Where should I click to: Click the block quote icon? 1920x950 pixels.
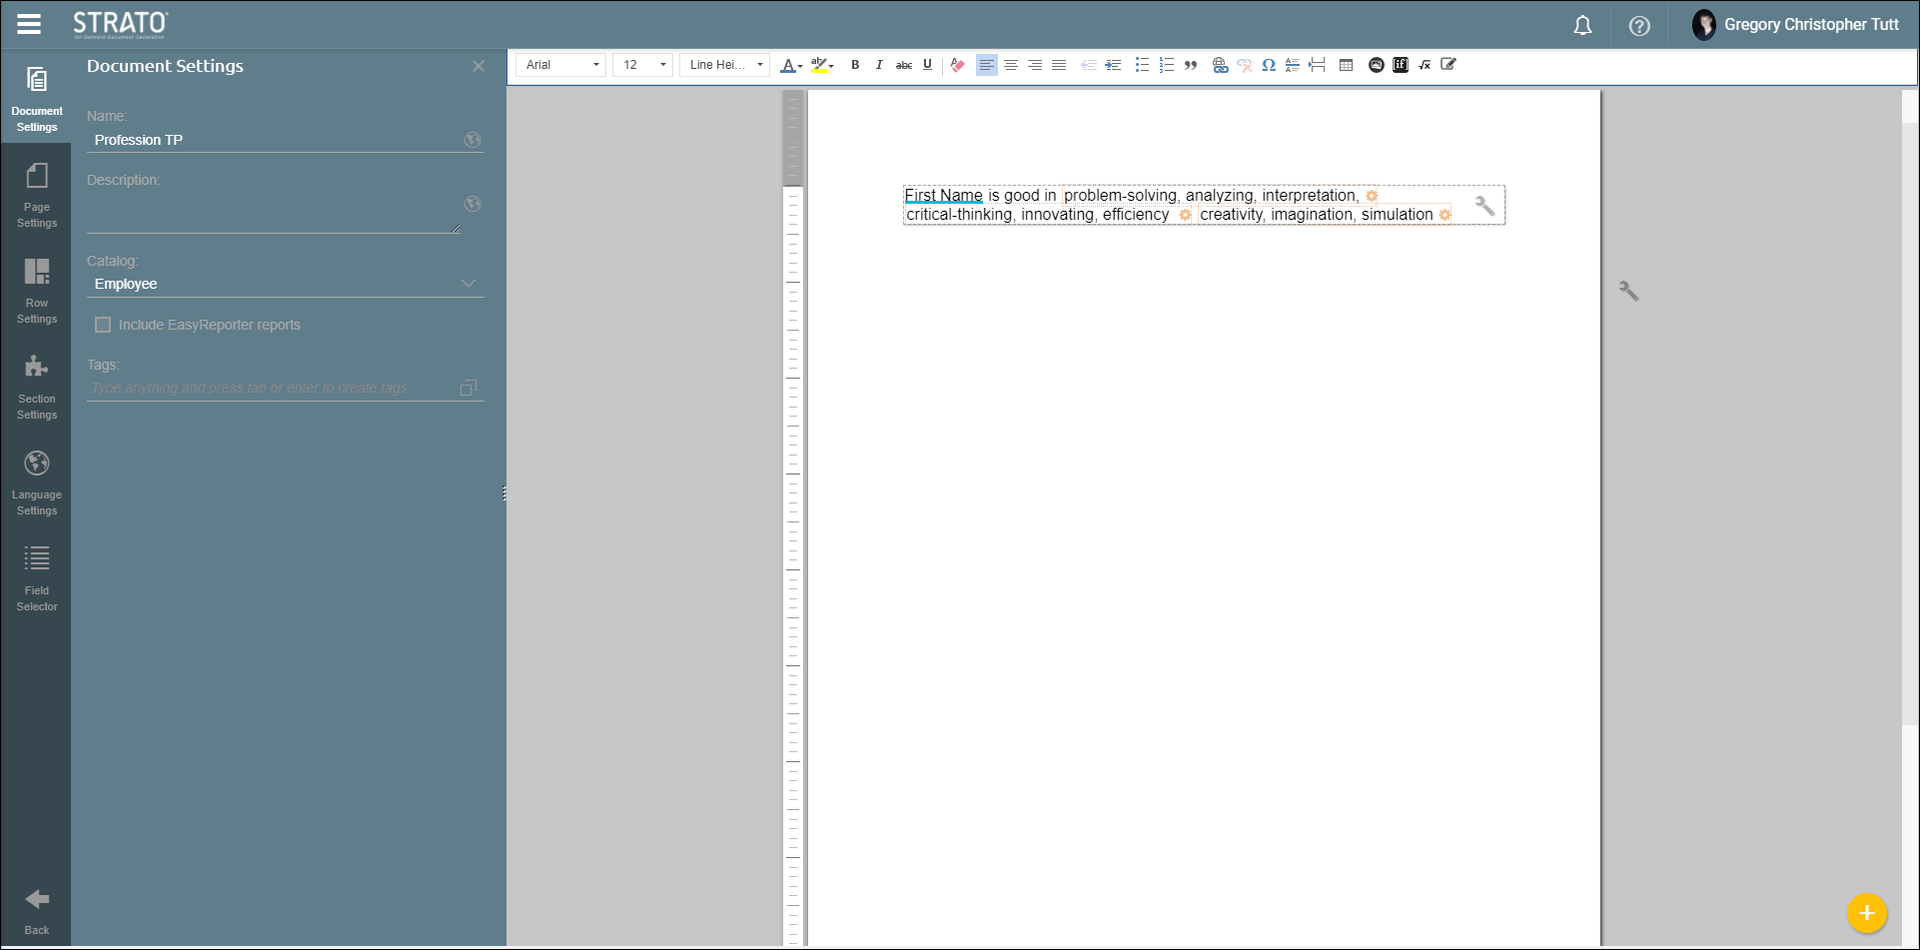pos(1191,65)
